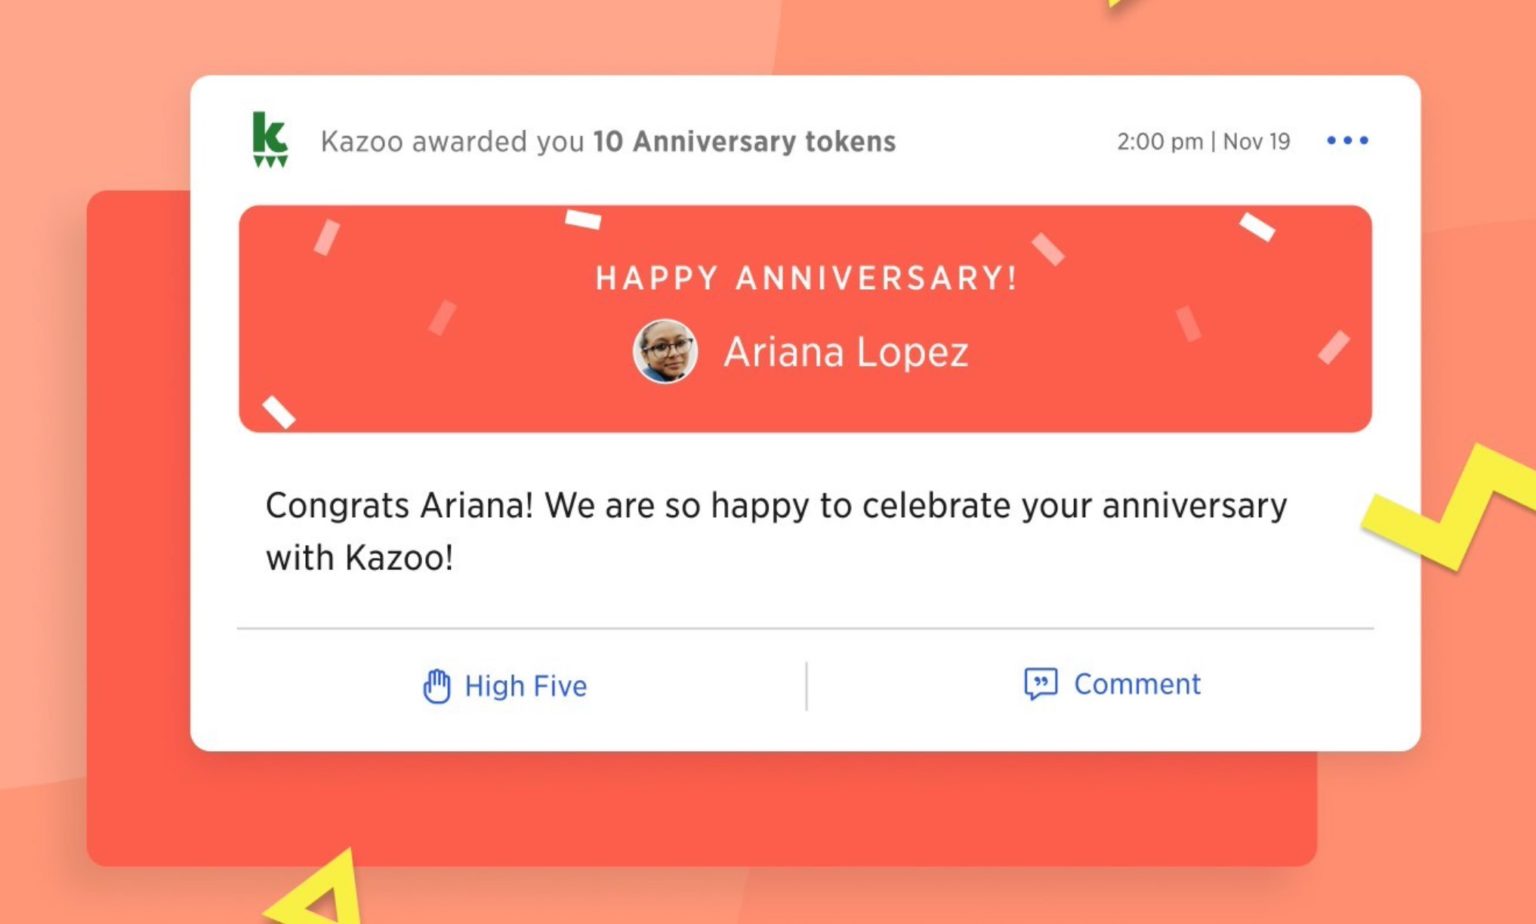Click the High Five hand icon
The width and height of the screenshot is (1536, 924).
coord(437,686)
